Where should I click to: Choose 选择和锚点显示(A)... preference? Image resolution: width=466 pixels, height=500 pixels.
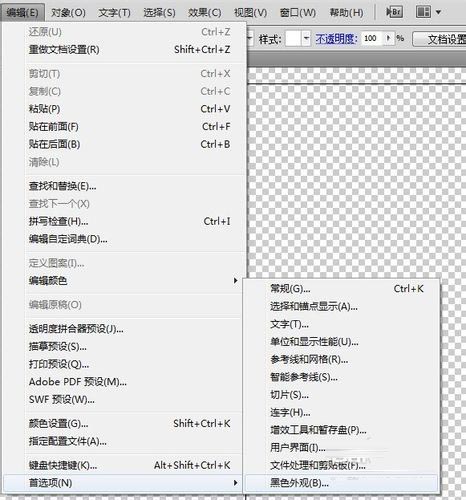(341, 306)
